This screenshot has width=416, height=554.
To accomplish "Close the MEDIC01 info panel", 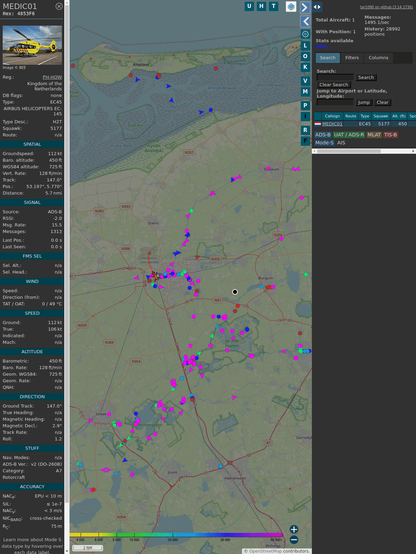I will click(59, 6).
